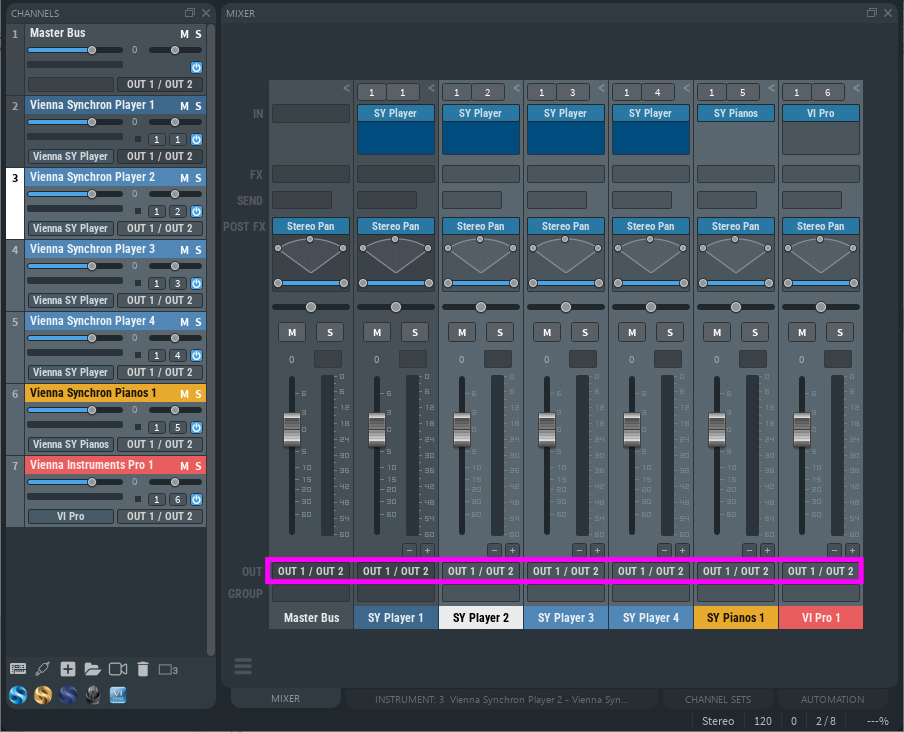Image resolution: width=904 pixels, height=732 pixels.
Task: Select the SY Pianos 1 strip name label
Action: 736,618
